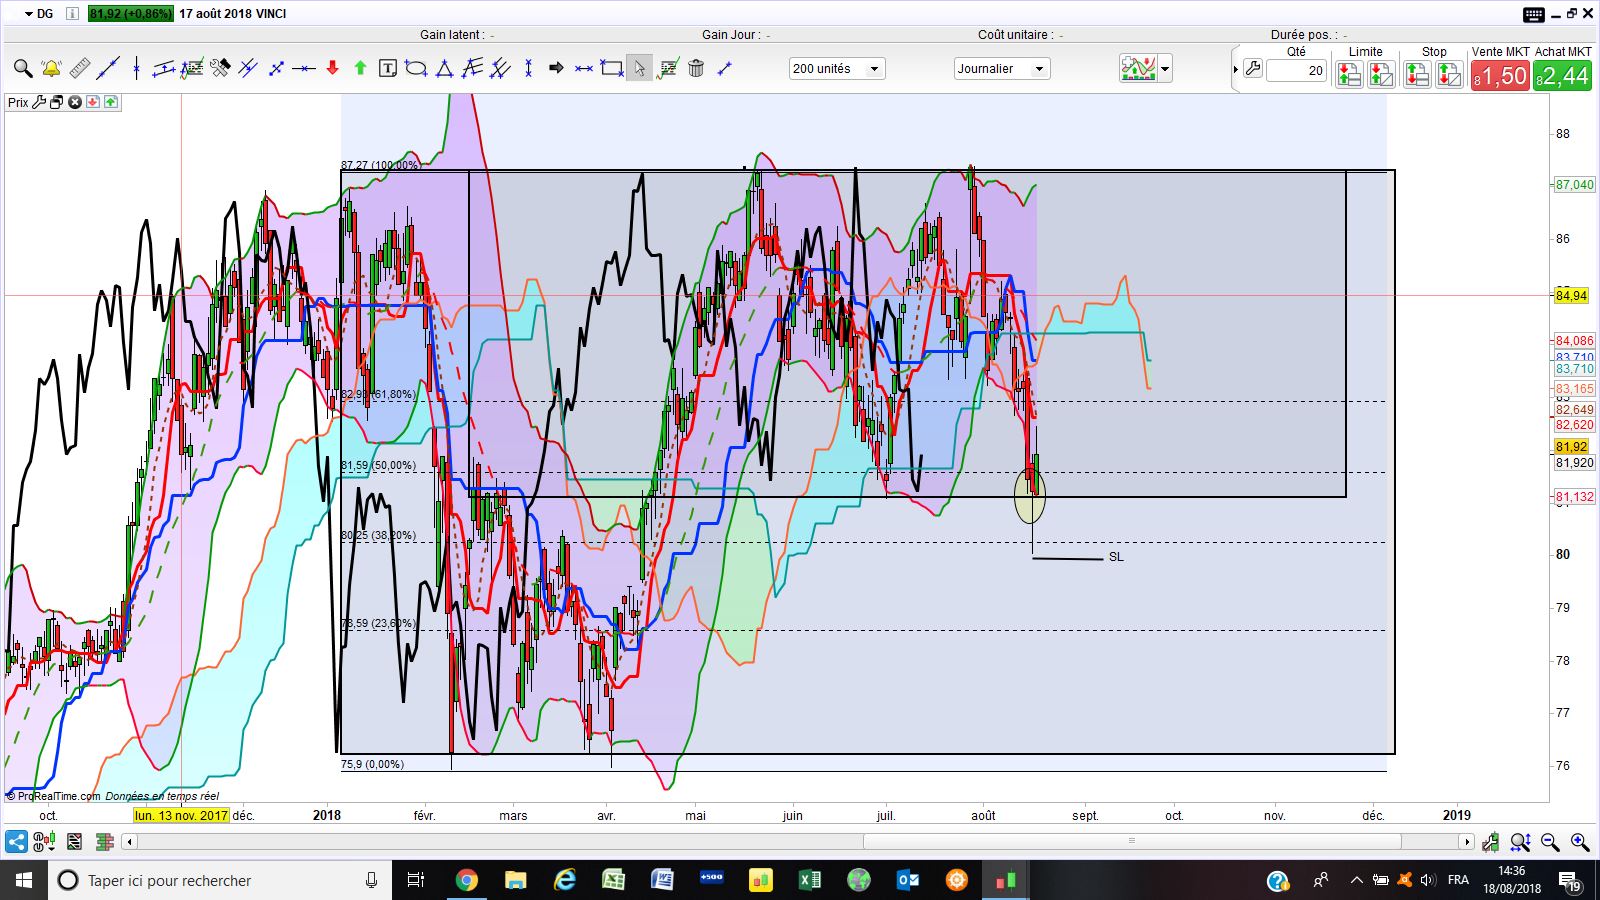The image size is (1600, 900).
Task: Open the indicators chart icon dropdown arrow
Action: click(x=1165, y=70)
